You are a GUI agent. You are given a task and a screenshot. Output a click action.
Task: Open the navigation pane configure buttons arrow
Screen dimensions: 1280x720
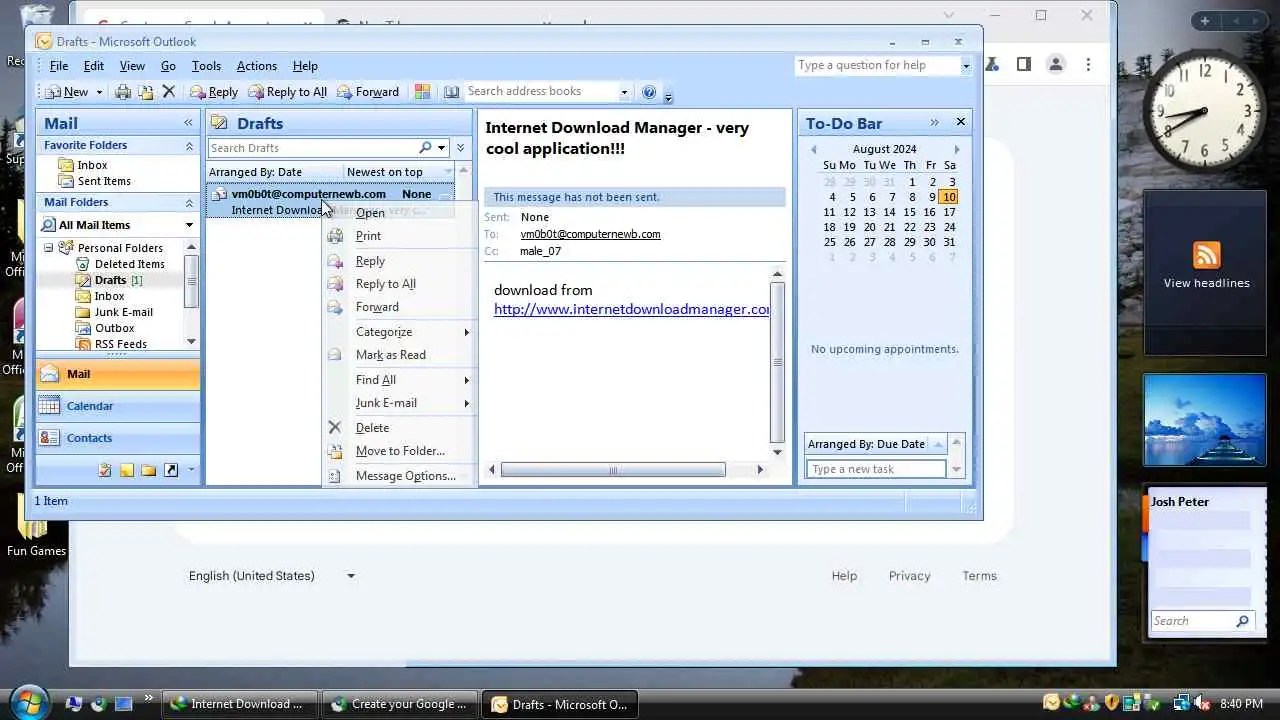191,470
